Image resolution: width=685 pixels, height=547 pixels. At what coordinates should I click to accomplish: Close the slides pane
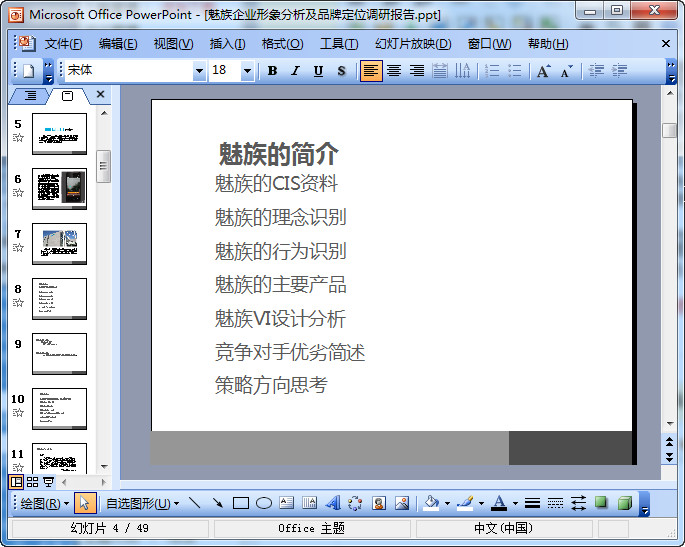point(100,94)
